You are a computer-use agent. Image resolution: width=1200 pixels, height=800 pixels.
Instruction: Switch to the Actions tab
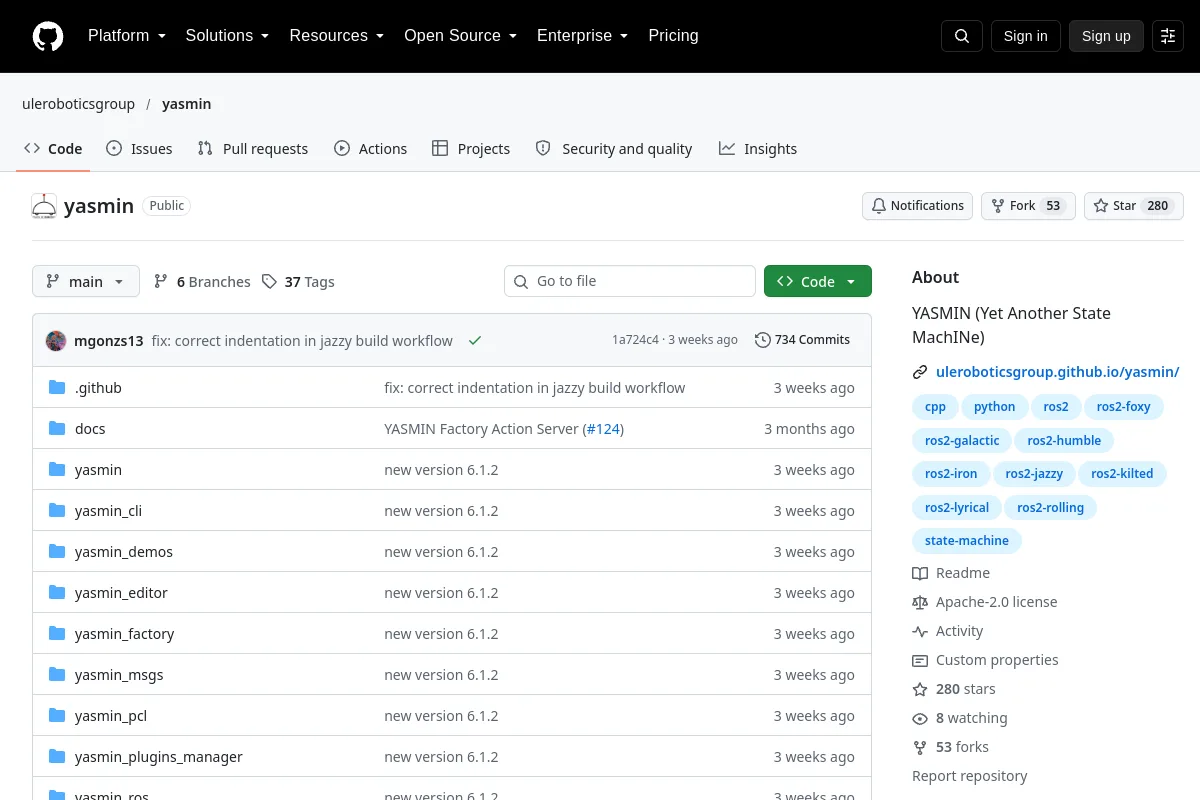click(x=371, y=149)
